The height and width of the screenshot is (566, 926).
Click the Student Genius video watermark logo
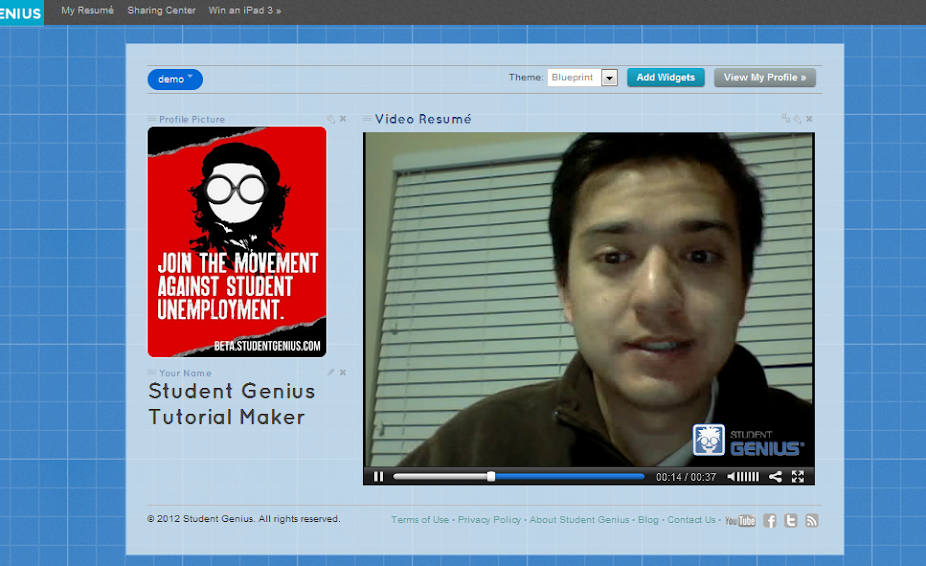pyautogui.click(x=748, y=441)
